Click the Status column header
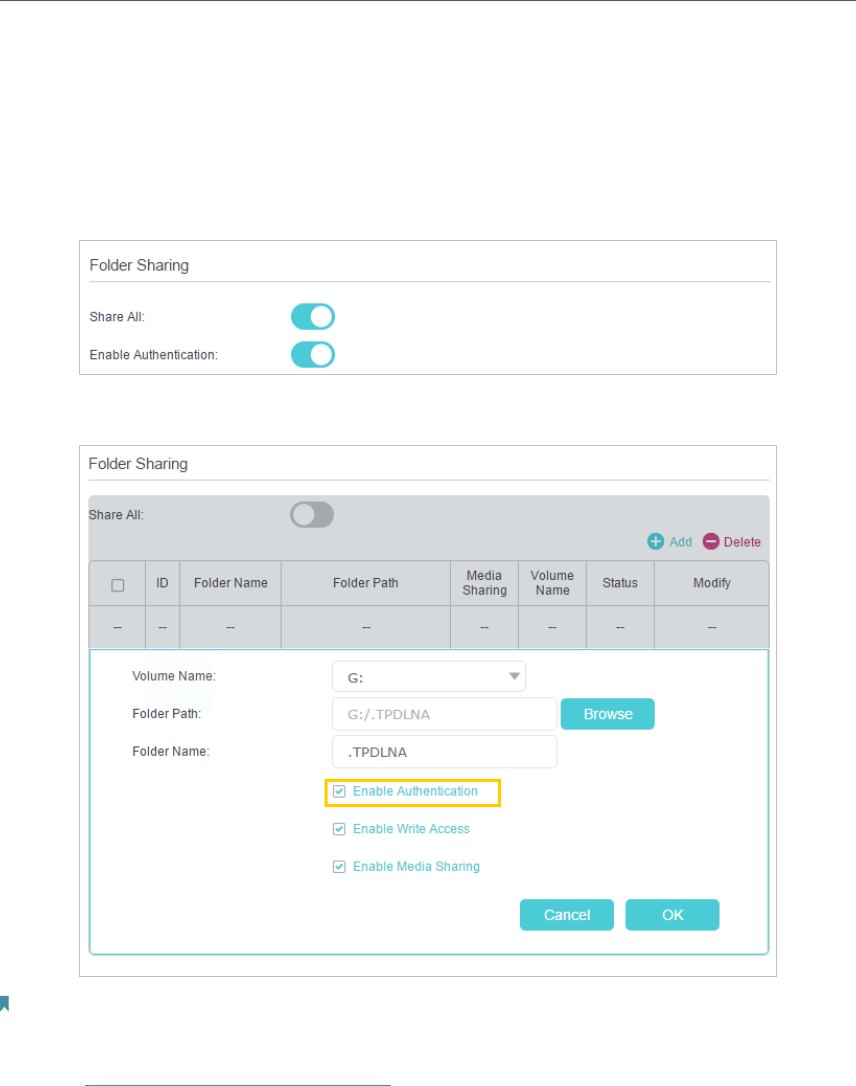 pyautogui.click(x=620, y=583)
